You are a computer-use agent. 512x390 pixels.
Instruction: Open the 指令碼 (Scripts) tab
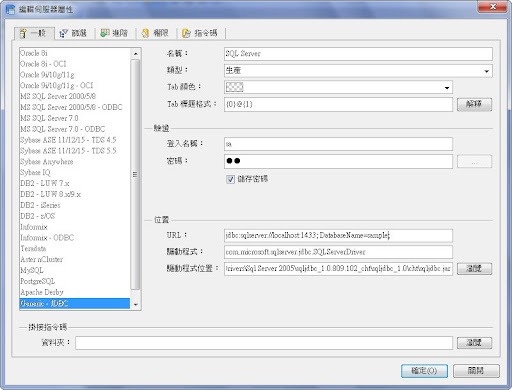[x=201, y=33]
